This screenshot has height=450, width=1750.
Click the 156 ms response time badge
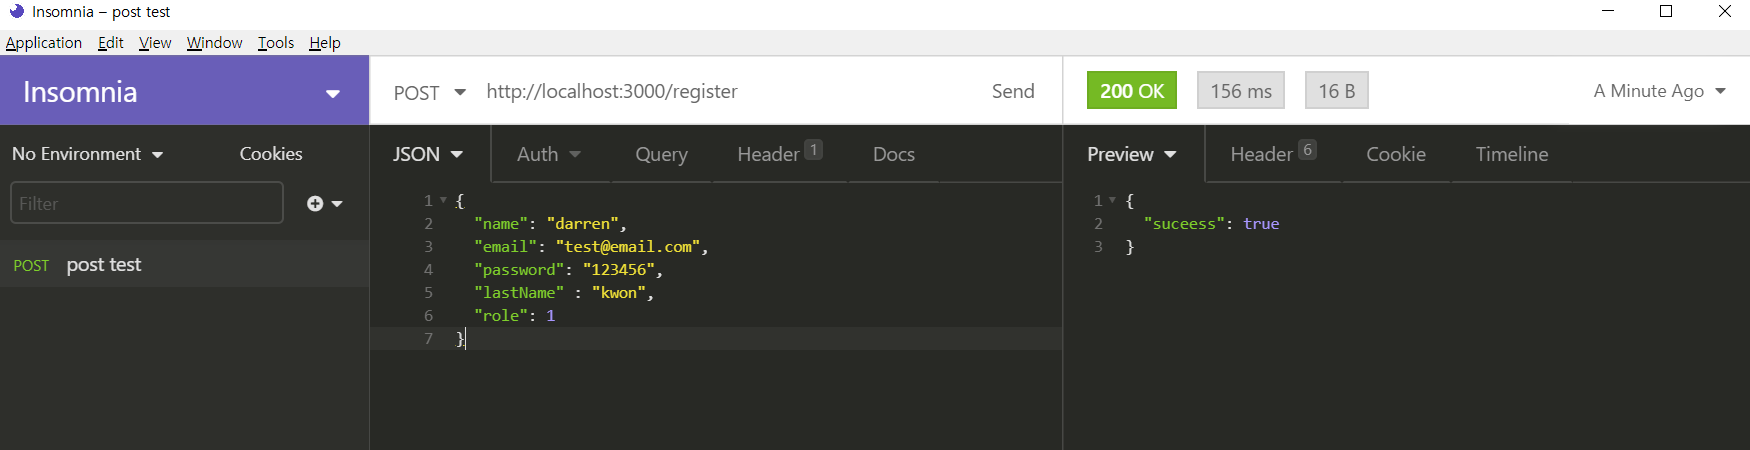(1241, 91)
